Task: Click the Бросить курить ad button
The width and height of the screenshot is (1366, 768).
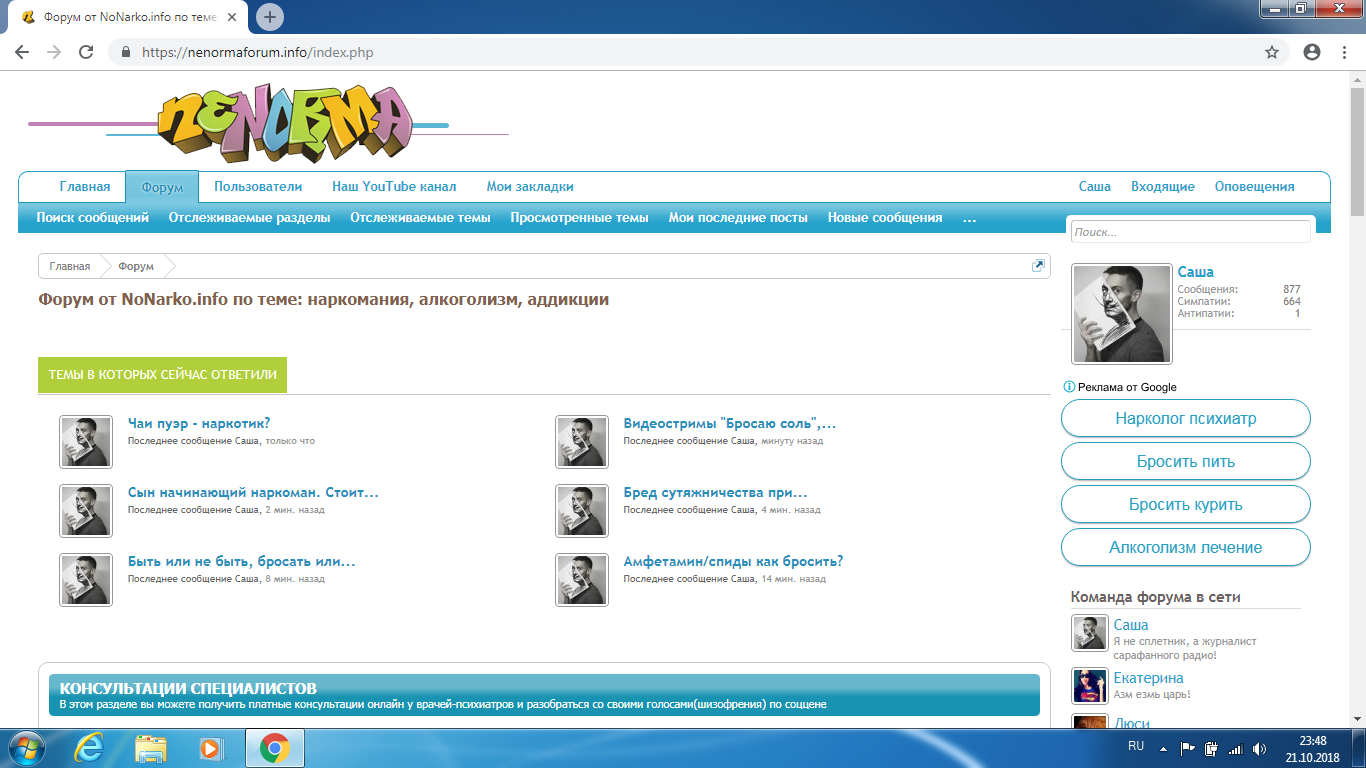Action: pos(1185,505)
